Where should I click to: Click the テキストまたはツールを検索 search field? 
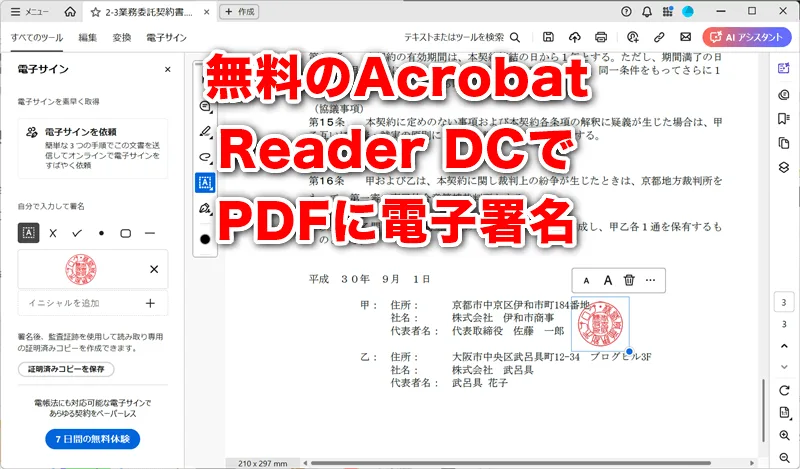pyautogui.click(x=462, y=37)
